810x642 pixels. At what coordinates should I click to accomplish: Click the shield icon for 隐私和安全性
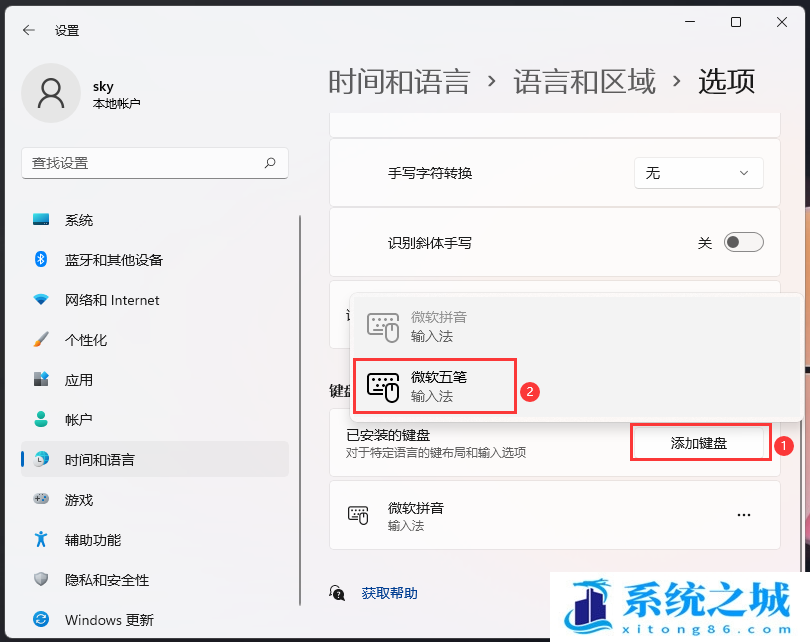click(41, 579)
